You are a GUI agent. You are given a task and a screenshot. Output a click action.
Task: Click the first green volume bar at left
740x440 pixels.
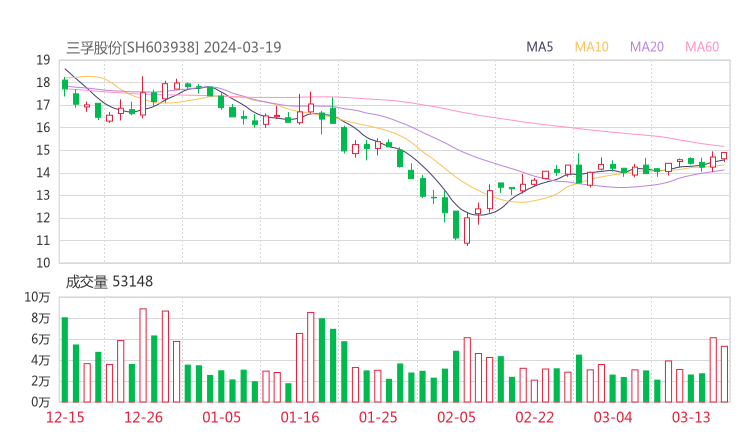pos(64,359)
